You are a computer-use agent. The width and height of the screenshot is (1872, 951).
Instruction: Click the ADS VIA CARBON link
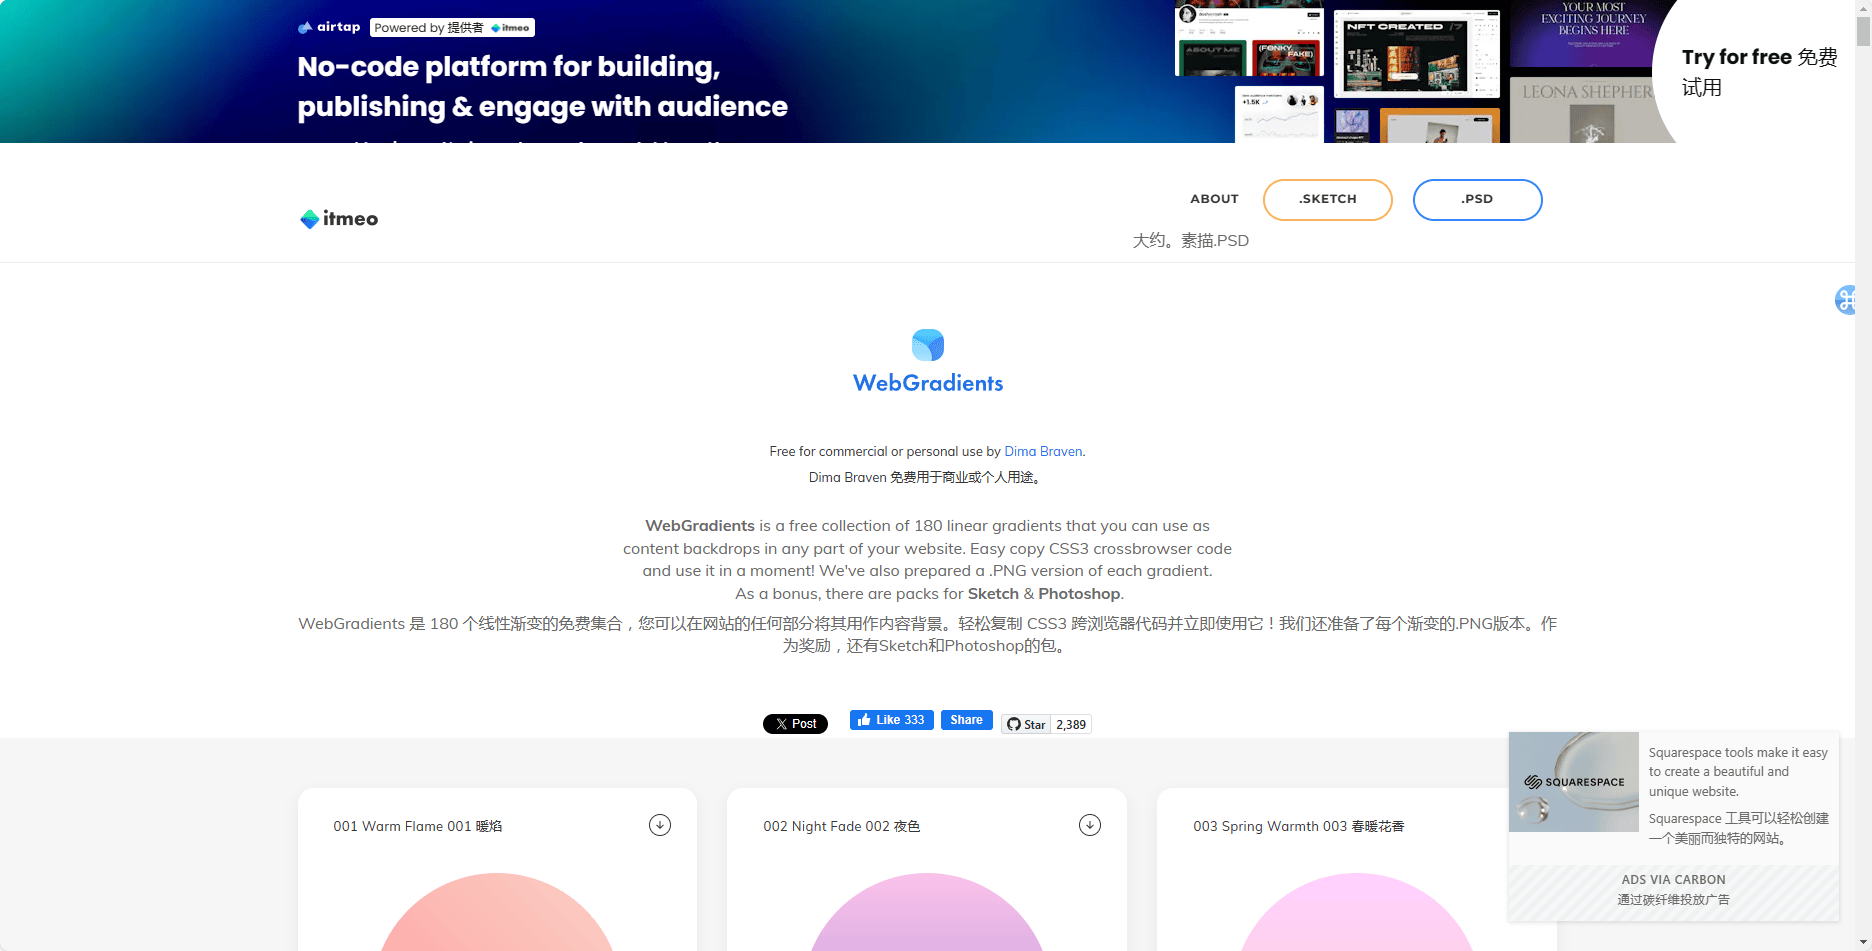1674,880
